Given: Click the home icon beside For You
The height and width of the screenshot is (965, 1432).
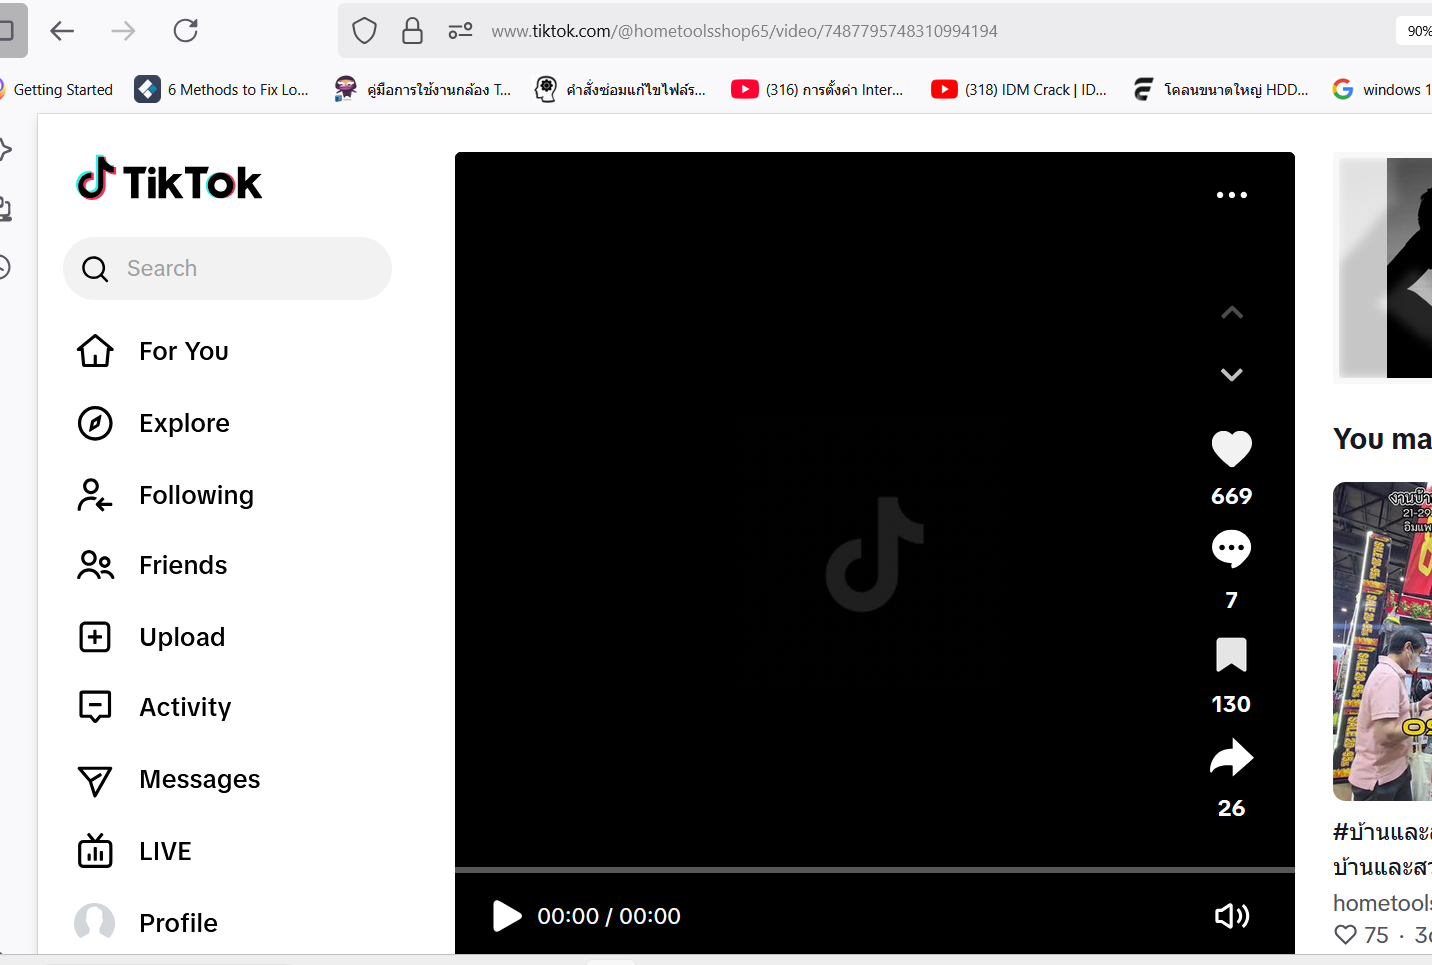Looking at the screenshot, I should pyautogui.click(x=95, y=351).
